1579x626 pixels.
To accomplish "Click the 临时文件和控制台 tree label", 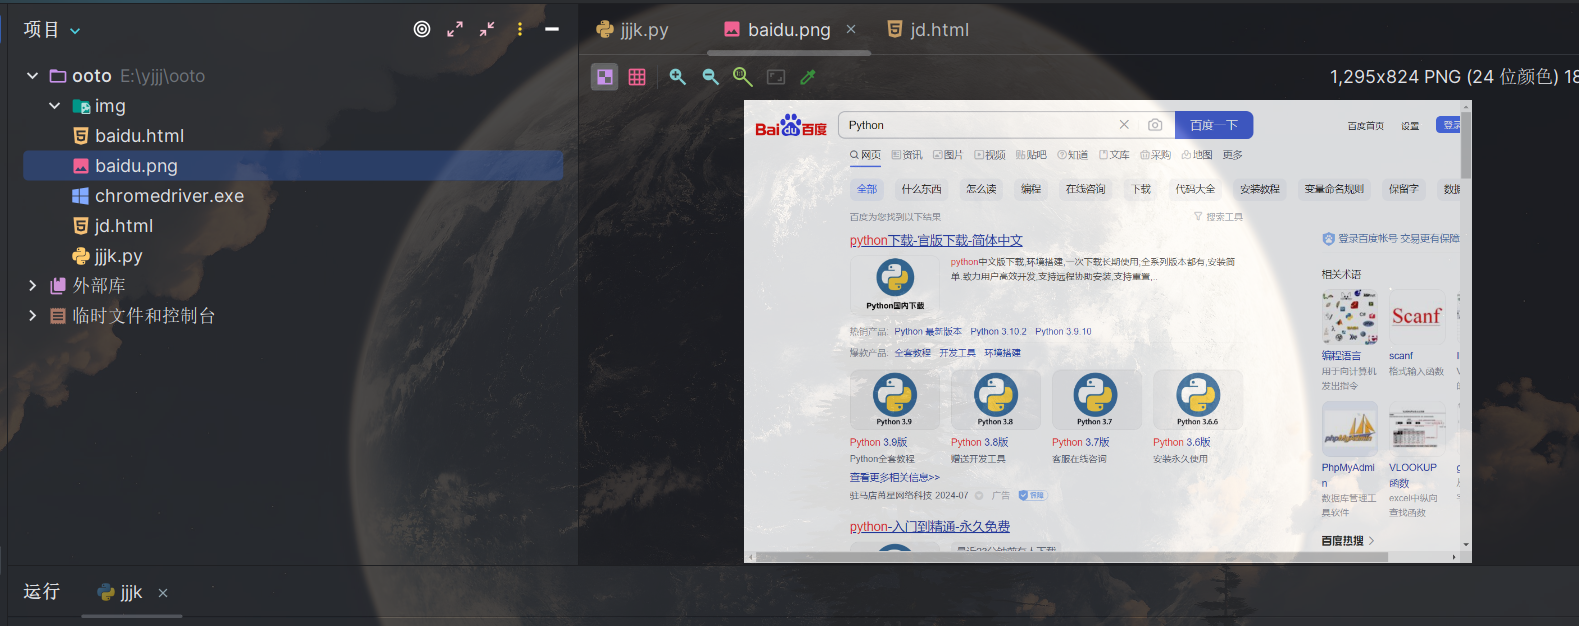I will tap(144, 316).
